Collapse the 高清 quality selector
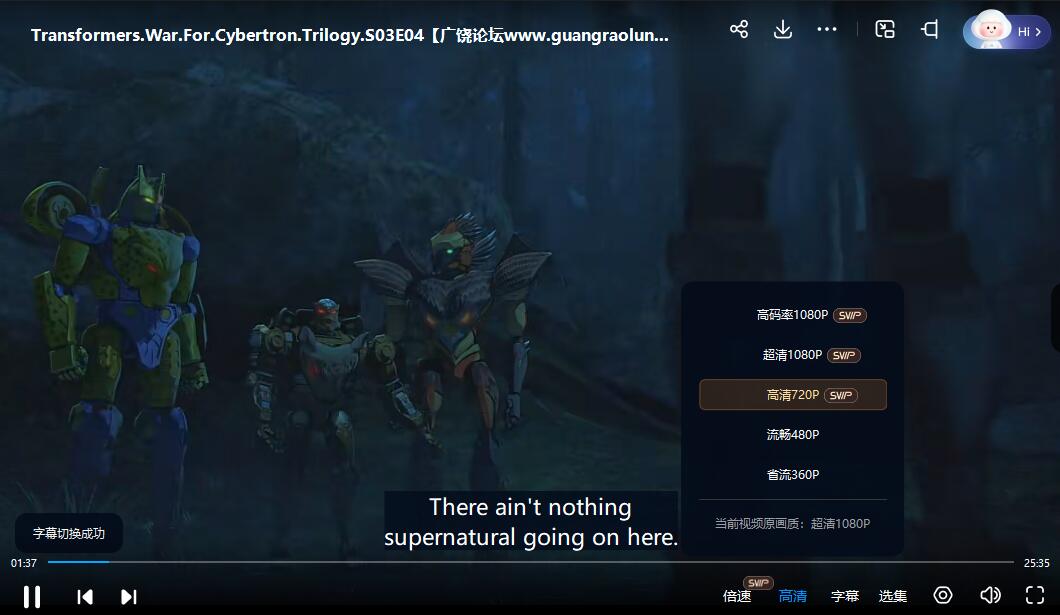This screenshot has width=1060, height=615. (793, 596)
